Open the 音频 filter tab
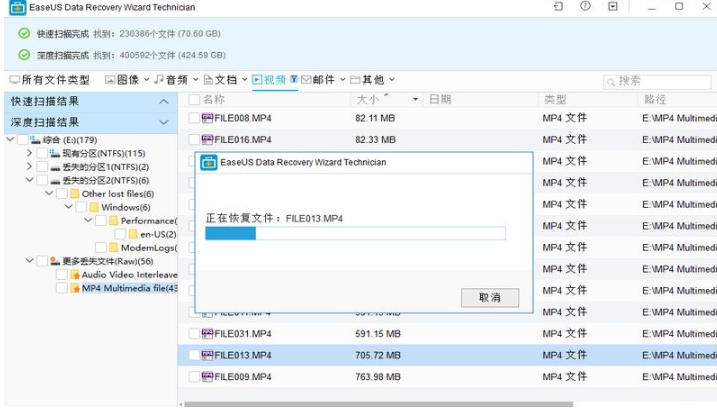This screenshot has width=717, height=408. (176, 80)
